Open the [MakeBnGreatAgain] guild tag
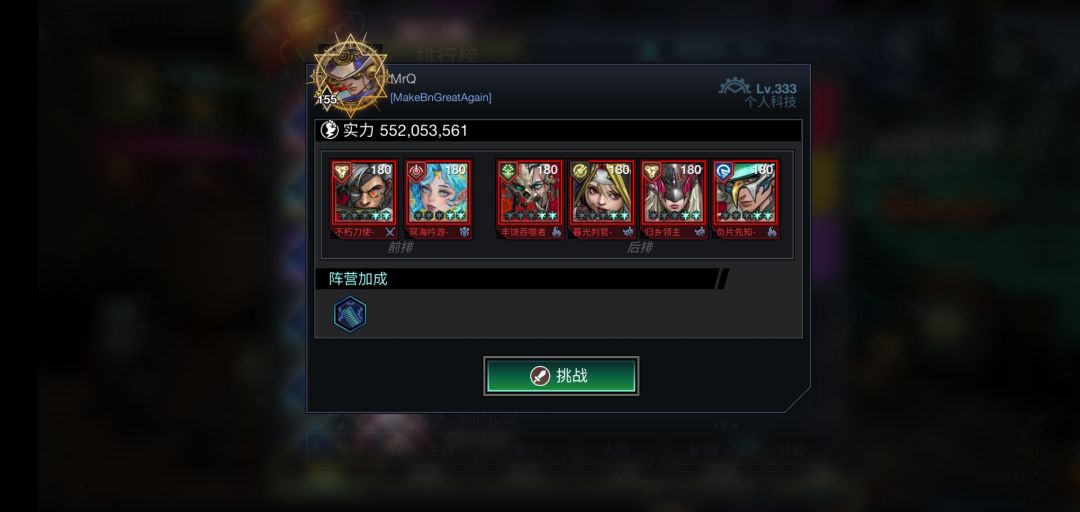The height and width of the screenshot is (512, 1080). point(441,98)
